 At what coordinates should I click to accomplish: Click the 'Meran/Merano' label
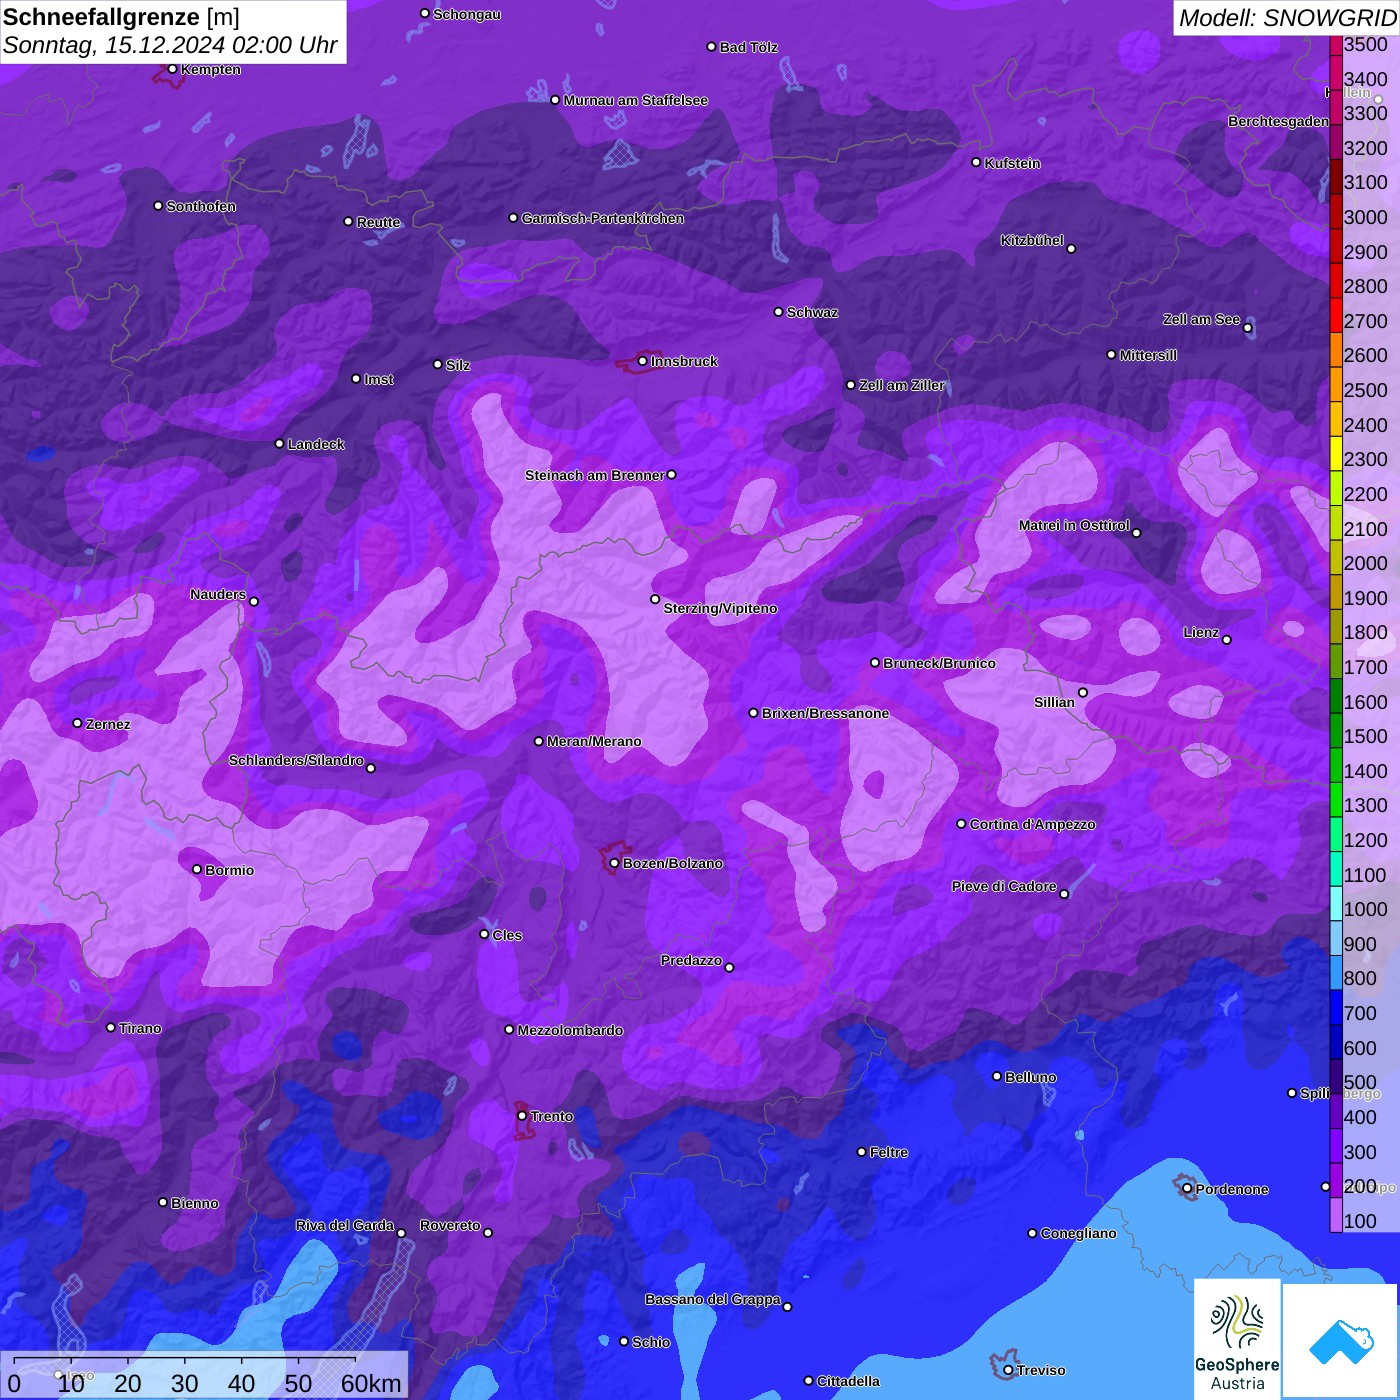pos(594,741)
